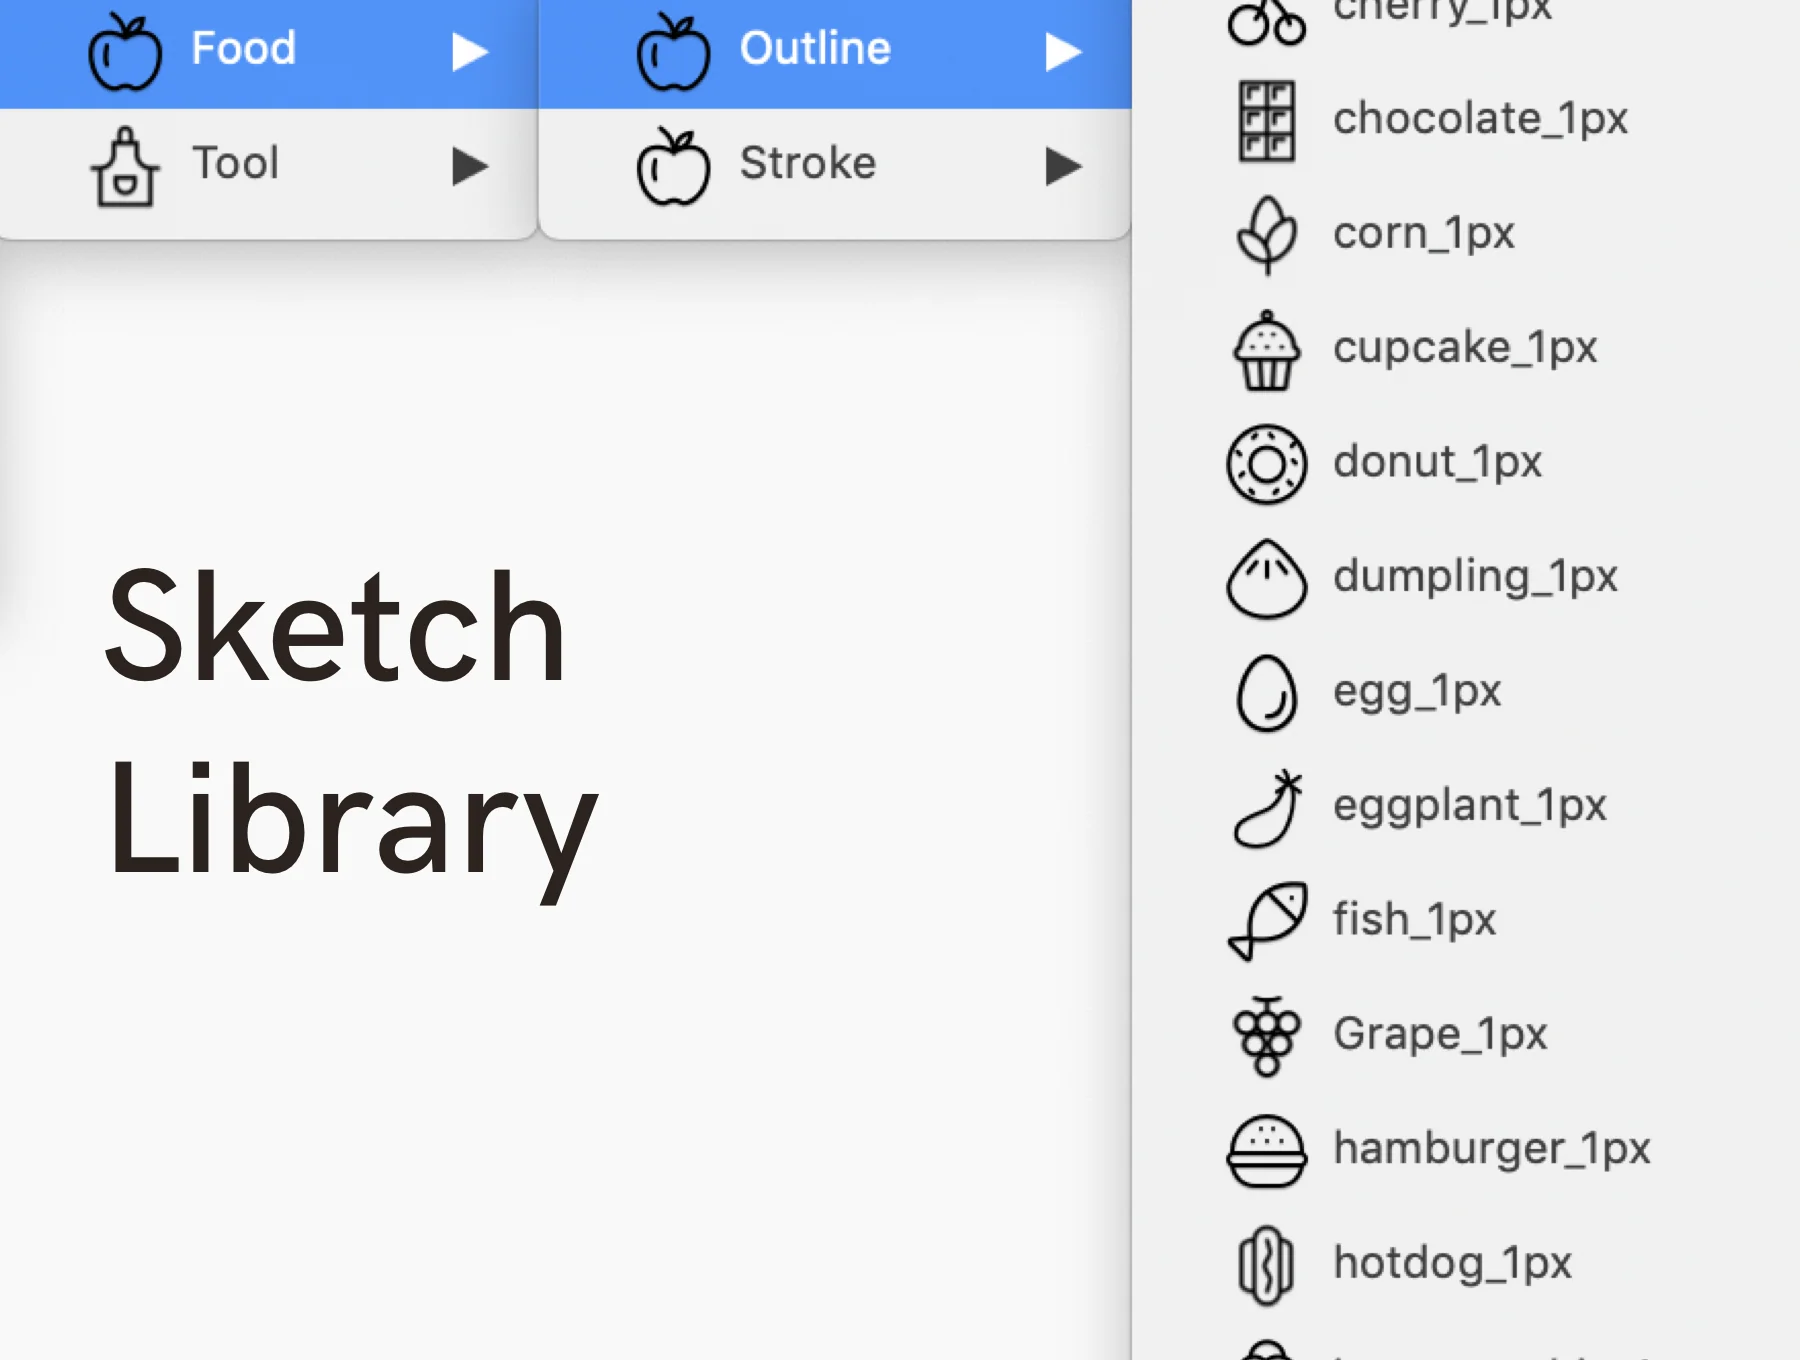This screenshot has width=1800, height=1360.
Task: Select the egg icon
Action: tap(1267, 693)
